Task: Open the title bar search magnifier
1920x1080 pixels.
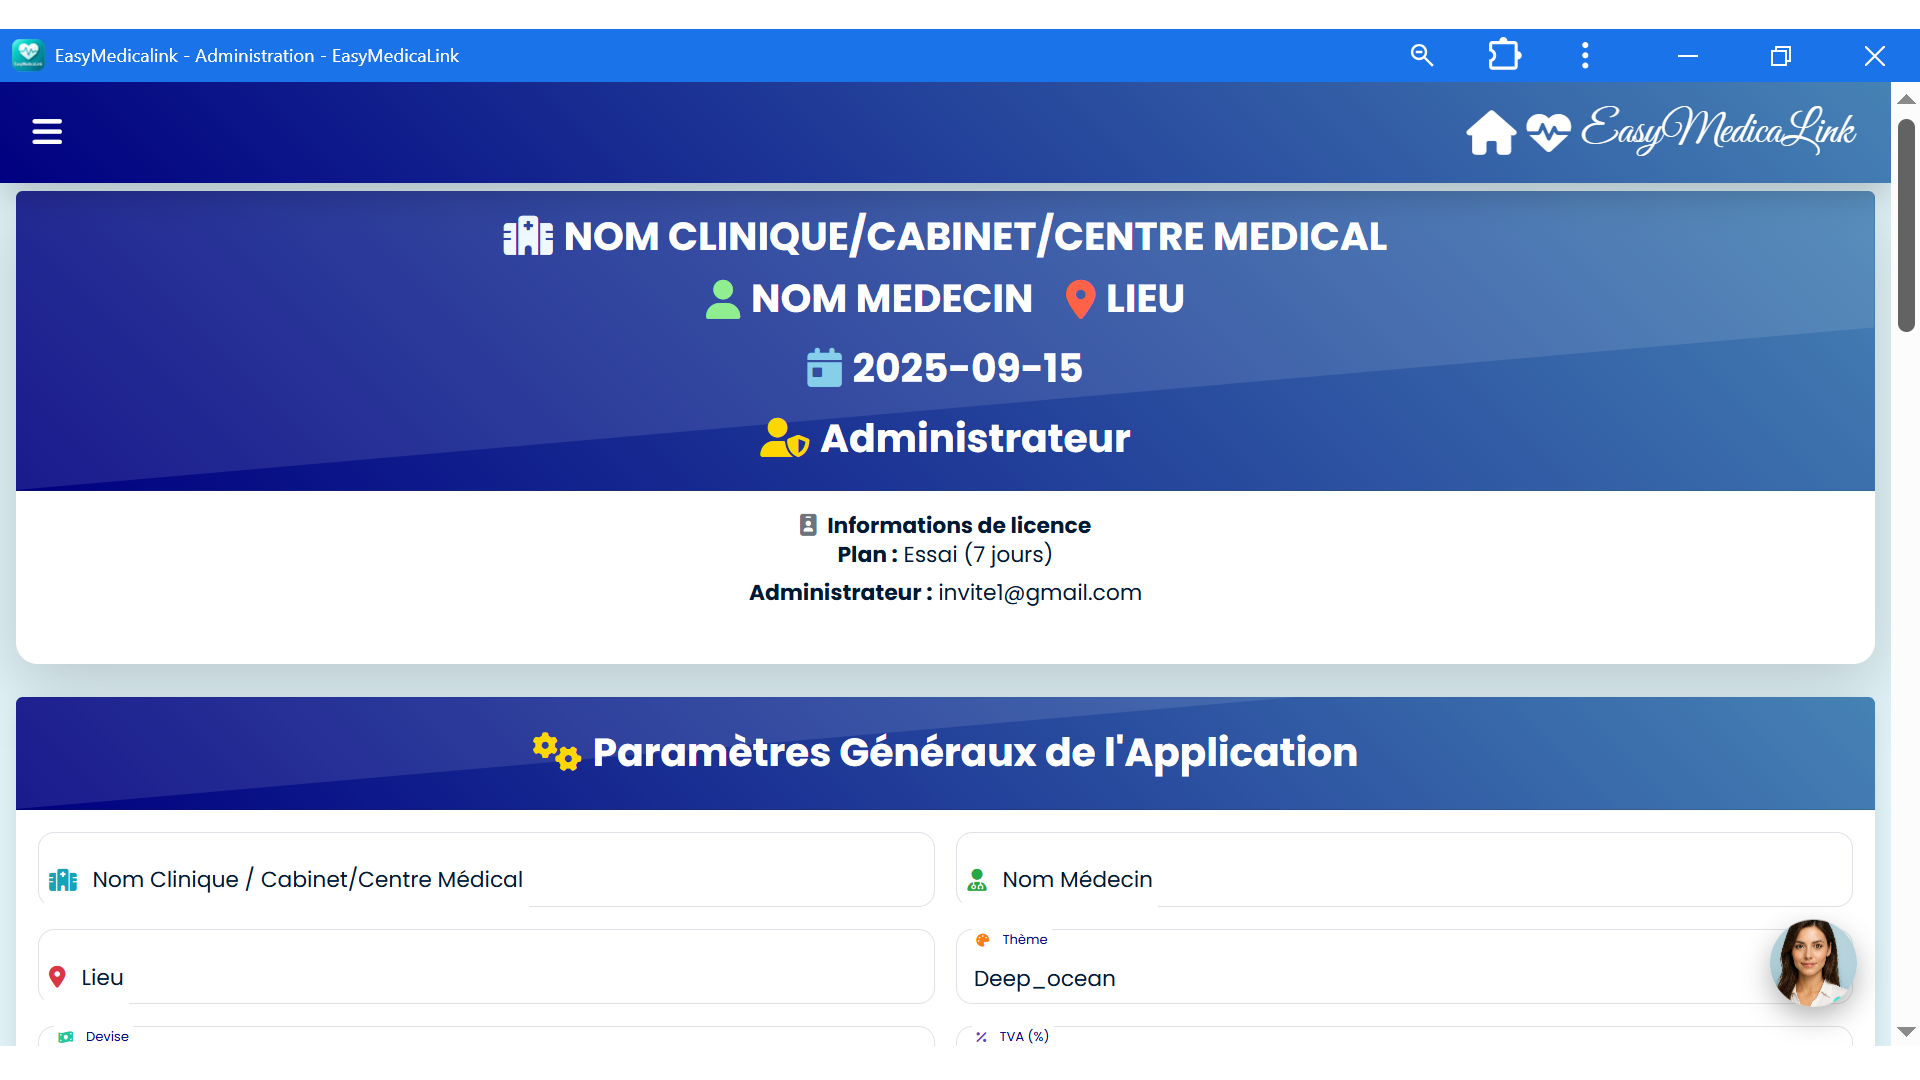Action: point(1421,56)
